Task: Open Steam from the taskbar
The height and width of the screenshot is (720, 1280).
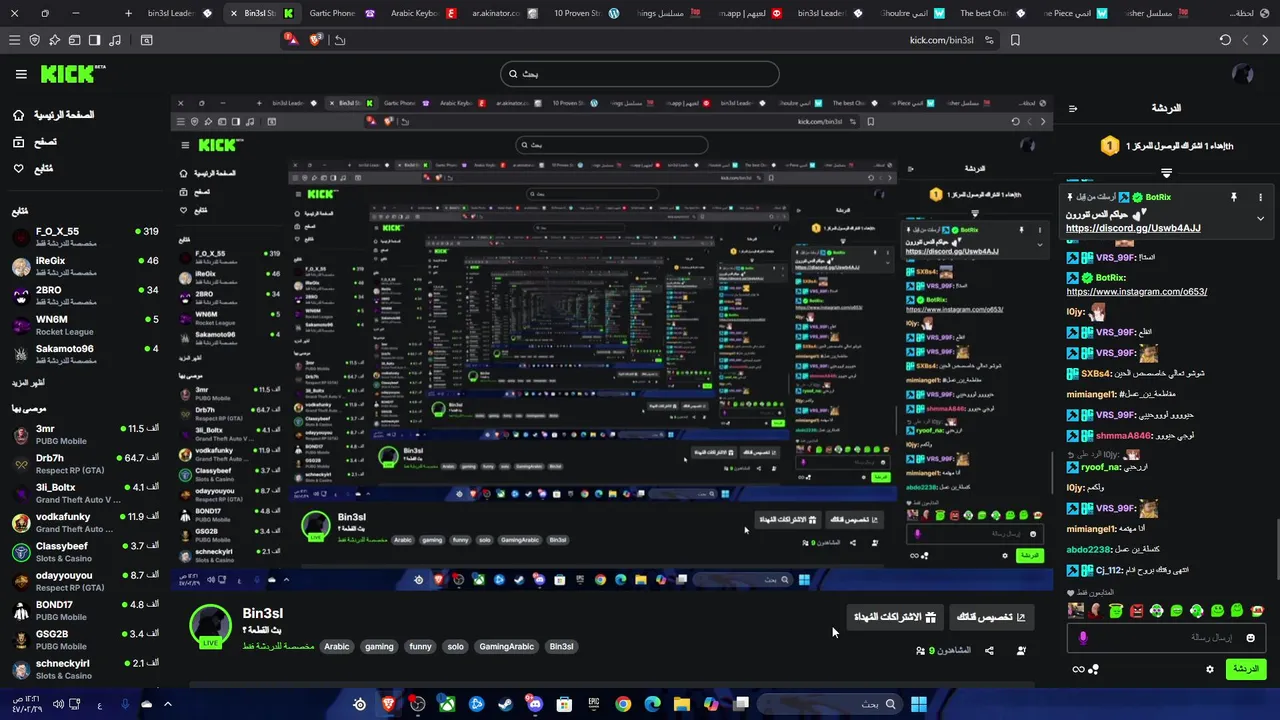Action: pyautogui.click(x=505, y=704)
